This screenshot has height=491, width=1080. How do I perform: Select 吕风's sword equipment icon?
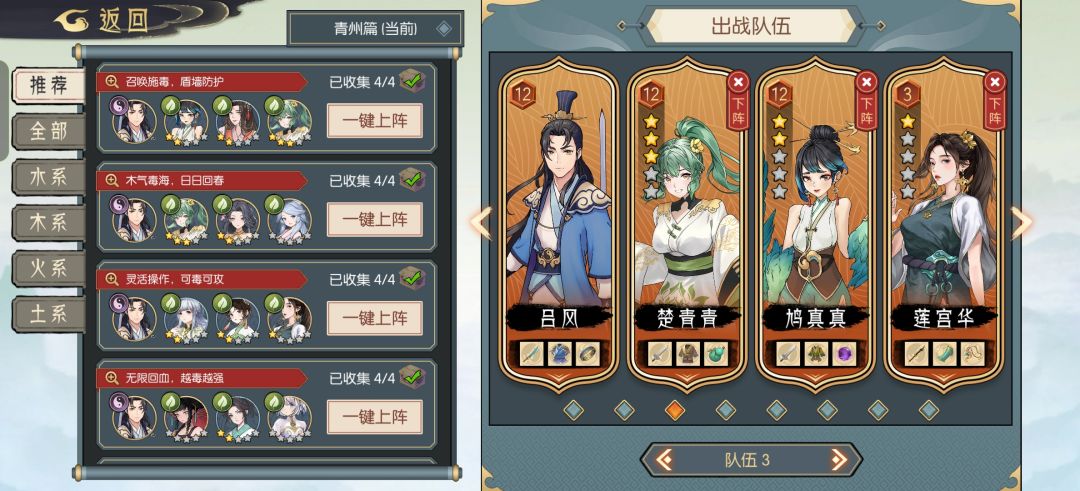pos(532,354)
